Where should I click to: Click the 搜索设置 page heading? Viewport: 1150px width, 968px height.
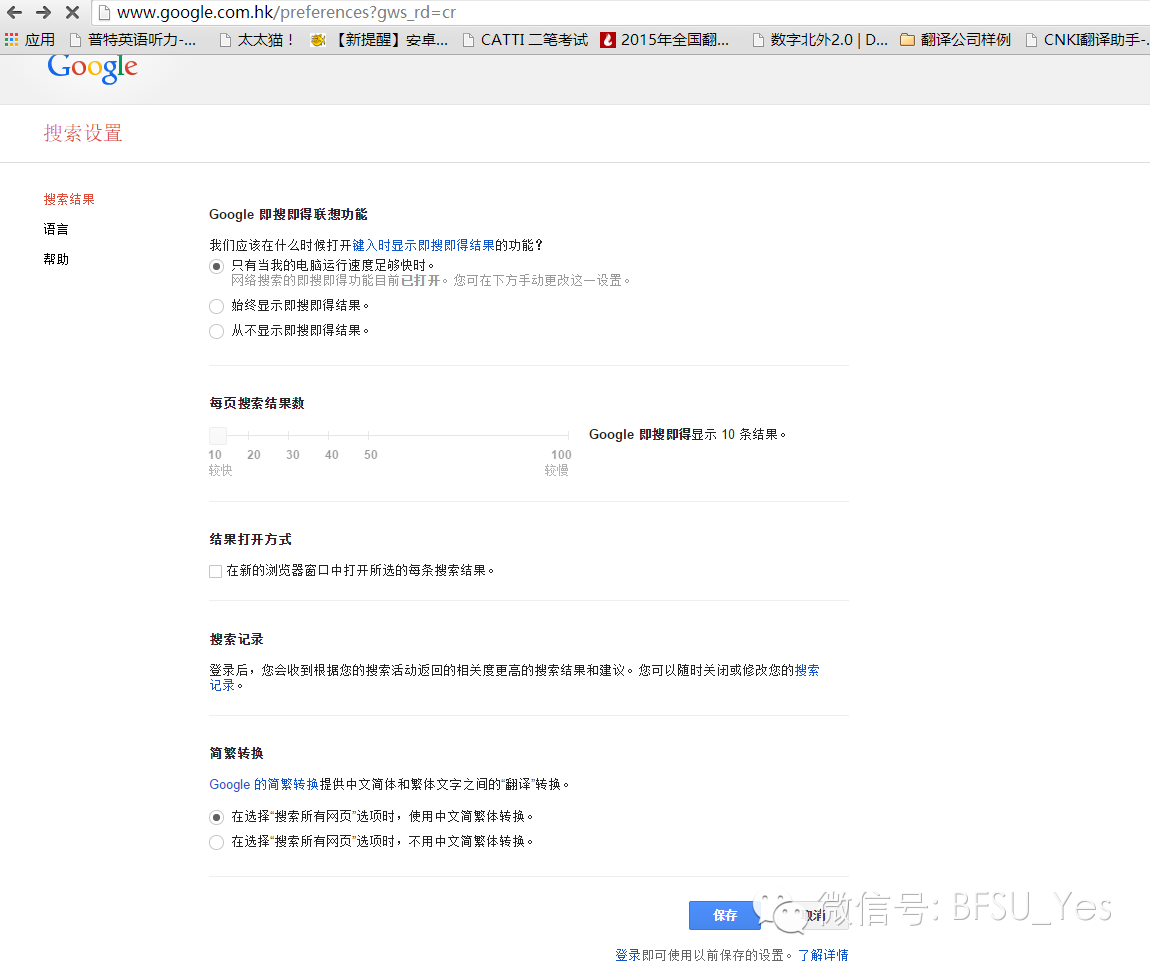point(83,133)
